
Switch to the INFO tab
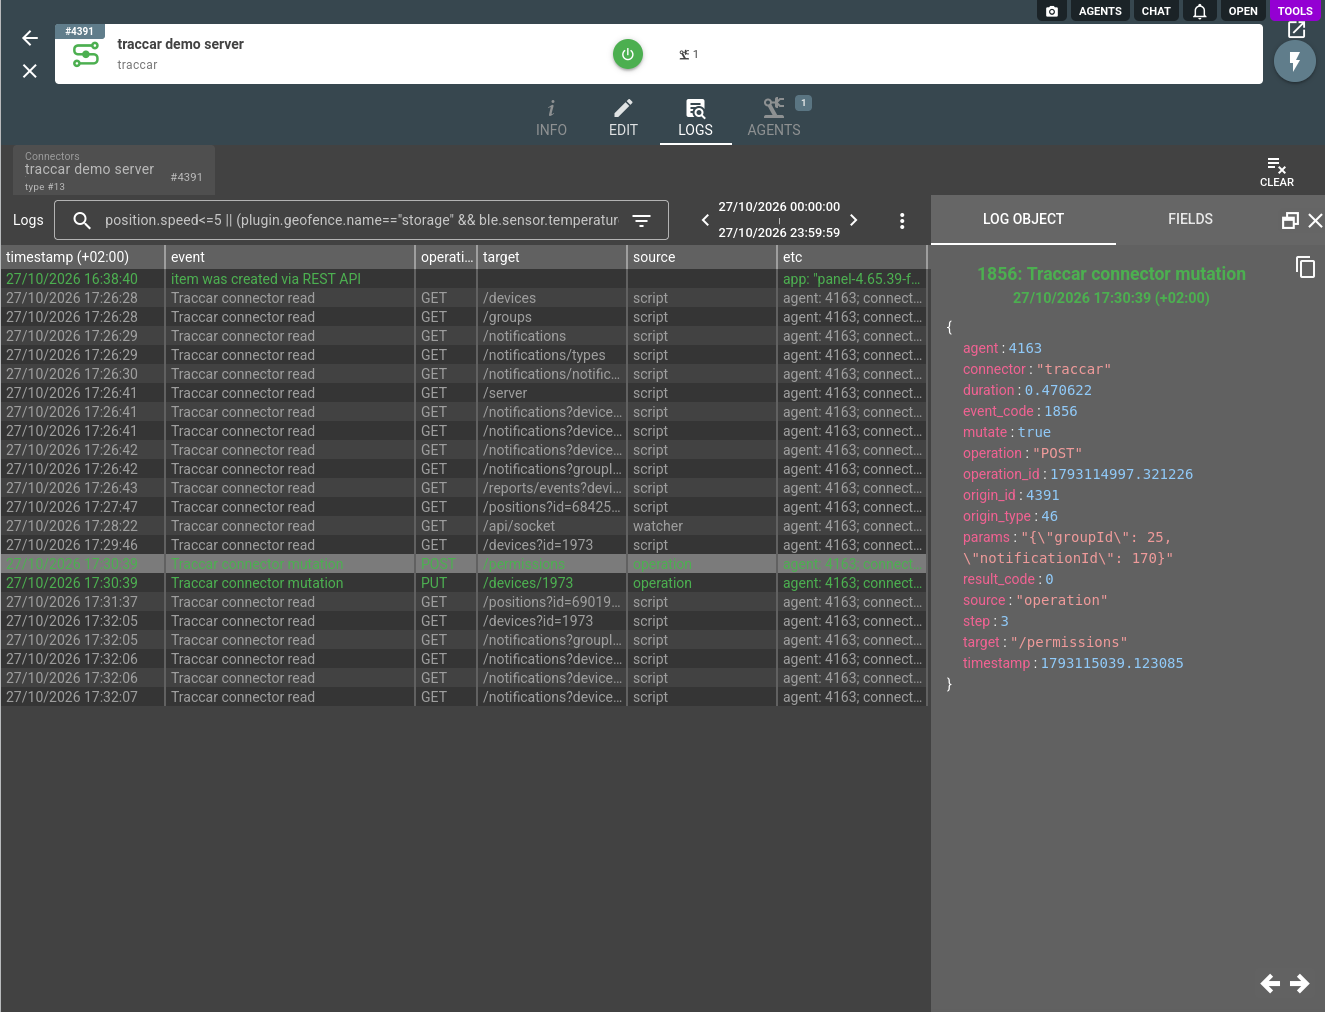point(551,118)
